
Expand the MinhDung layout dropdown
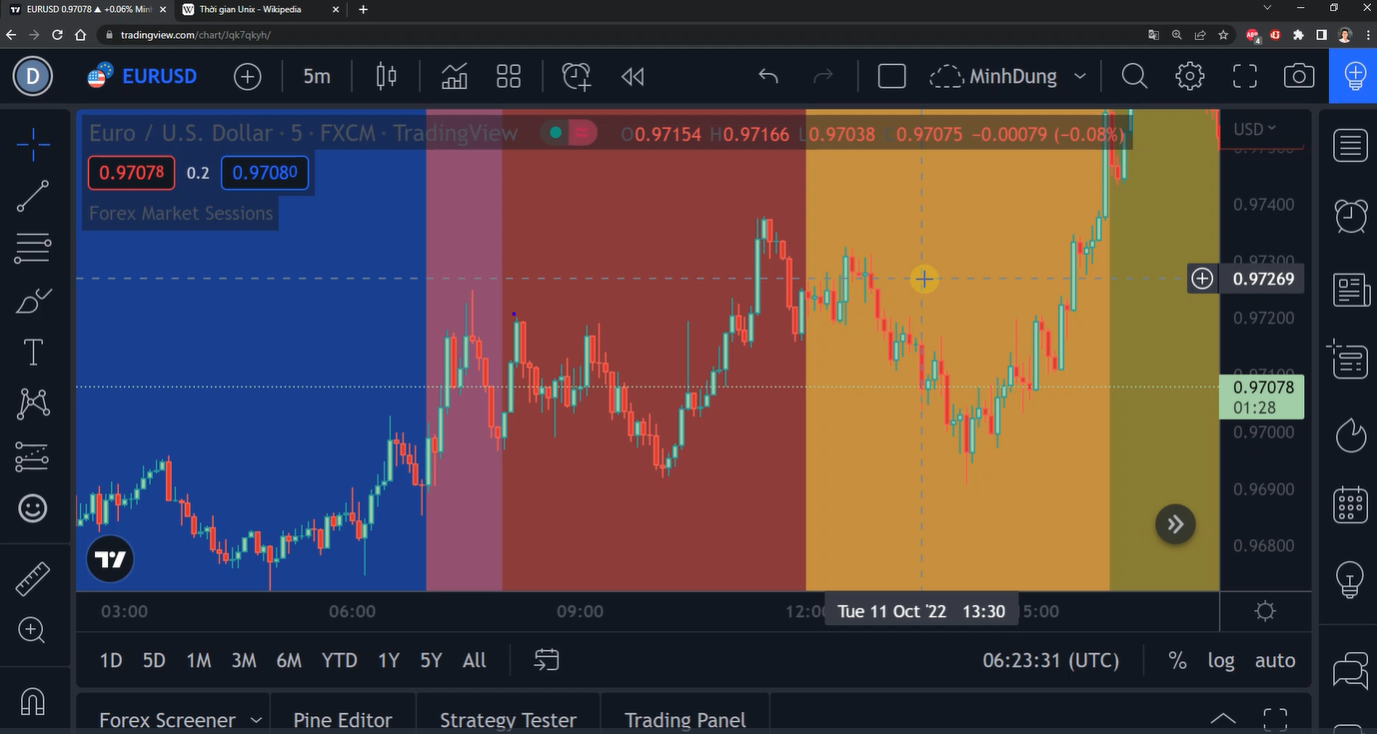tap(1080, 76)
